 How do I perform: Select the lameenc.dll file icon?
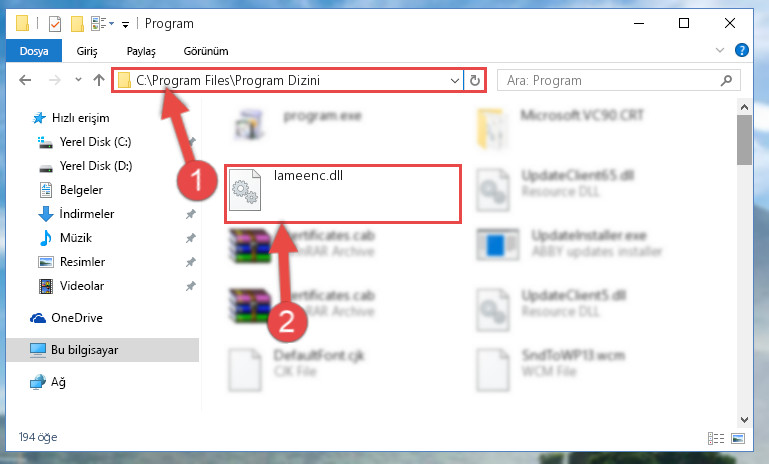click(x=245, y=189)
